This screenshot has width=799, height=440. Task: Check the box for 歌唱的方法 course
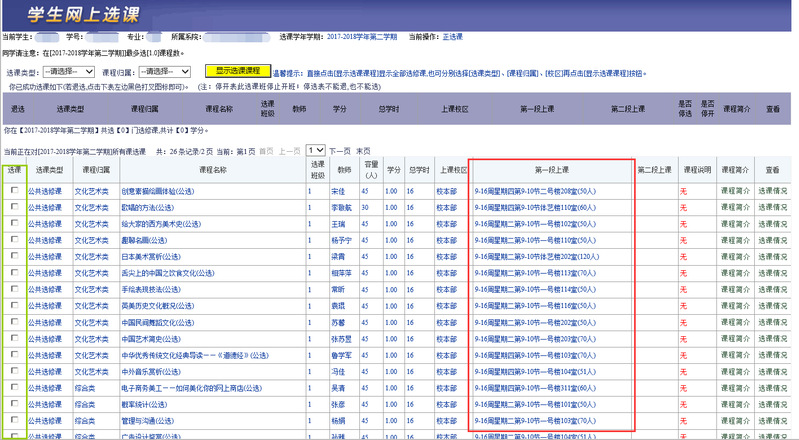tap(14, 205)
